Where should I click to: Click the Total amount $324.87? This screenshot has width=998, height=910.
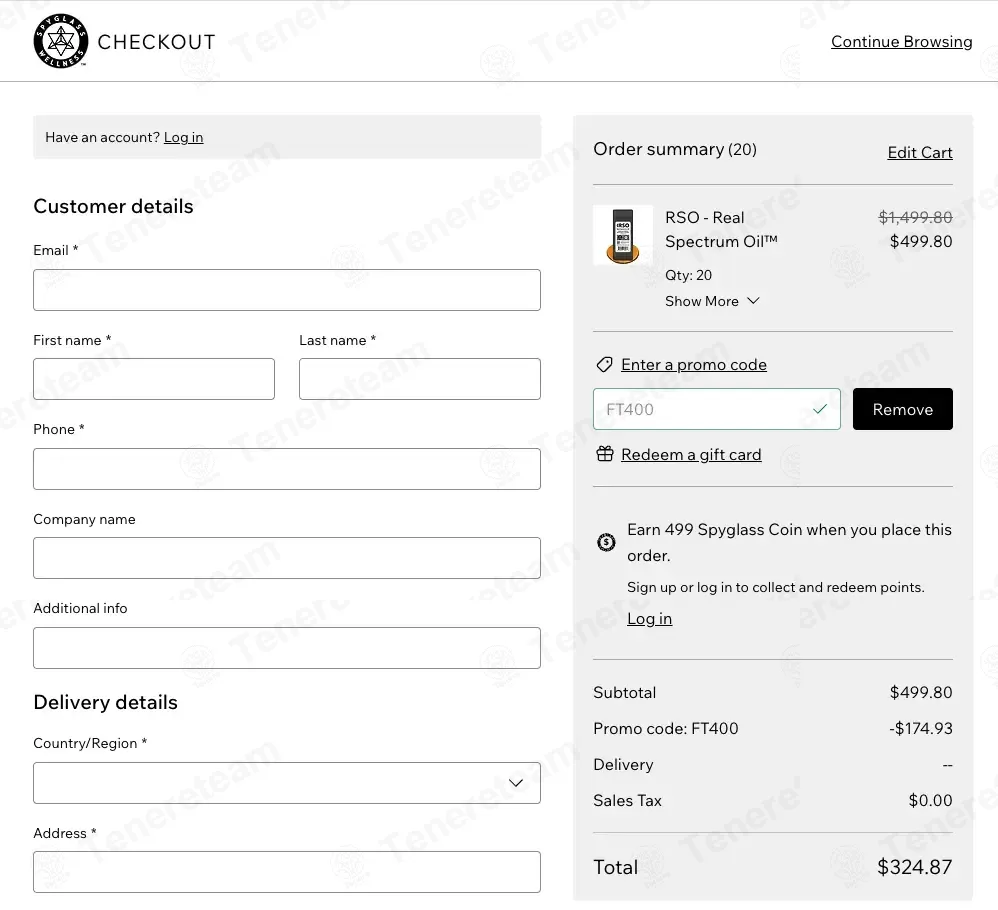point(915,867)
